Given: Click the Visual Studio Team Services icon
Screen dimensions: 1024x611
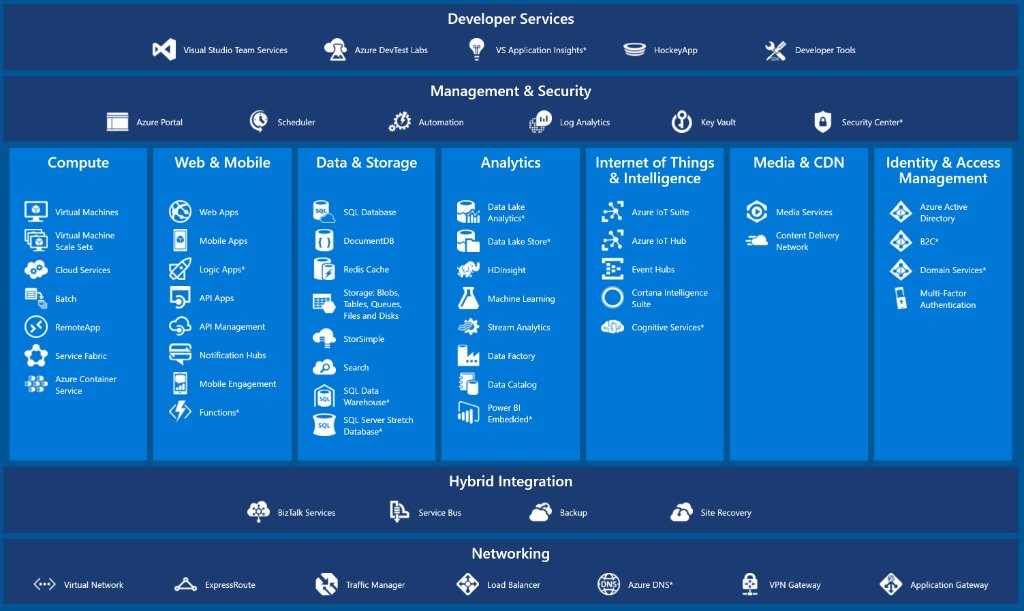Looking at the screenshot, I should (x=165, y=49).
